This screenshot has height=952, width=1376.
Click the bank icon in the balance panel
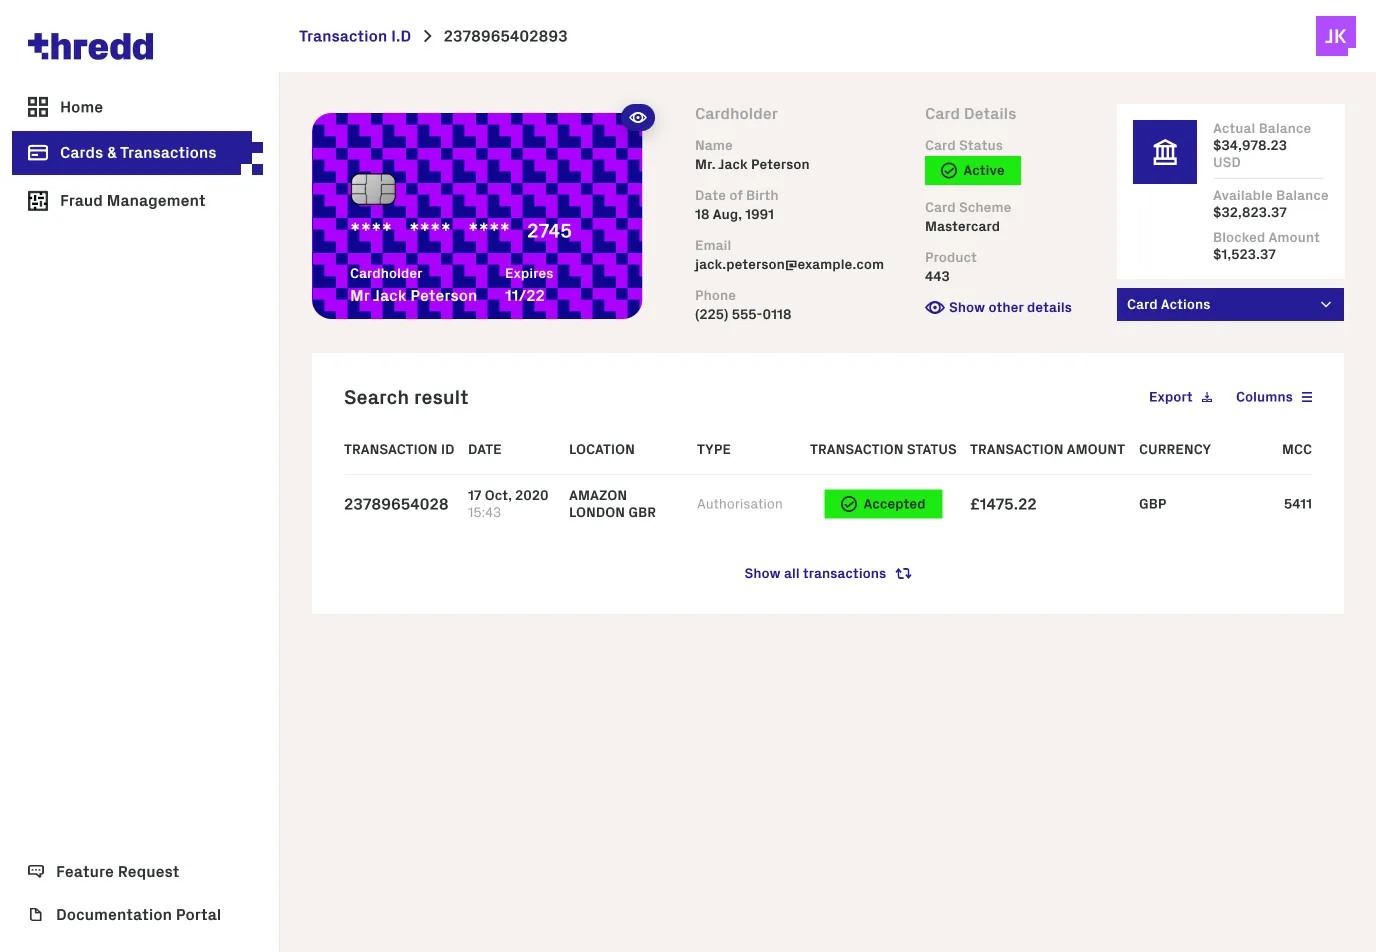tap(1164, 151)
